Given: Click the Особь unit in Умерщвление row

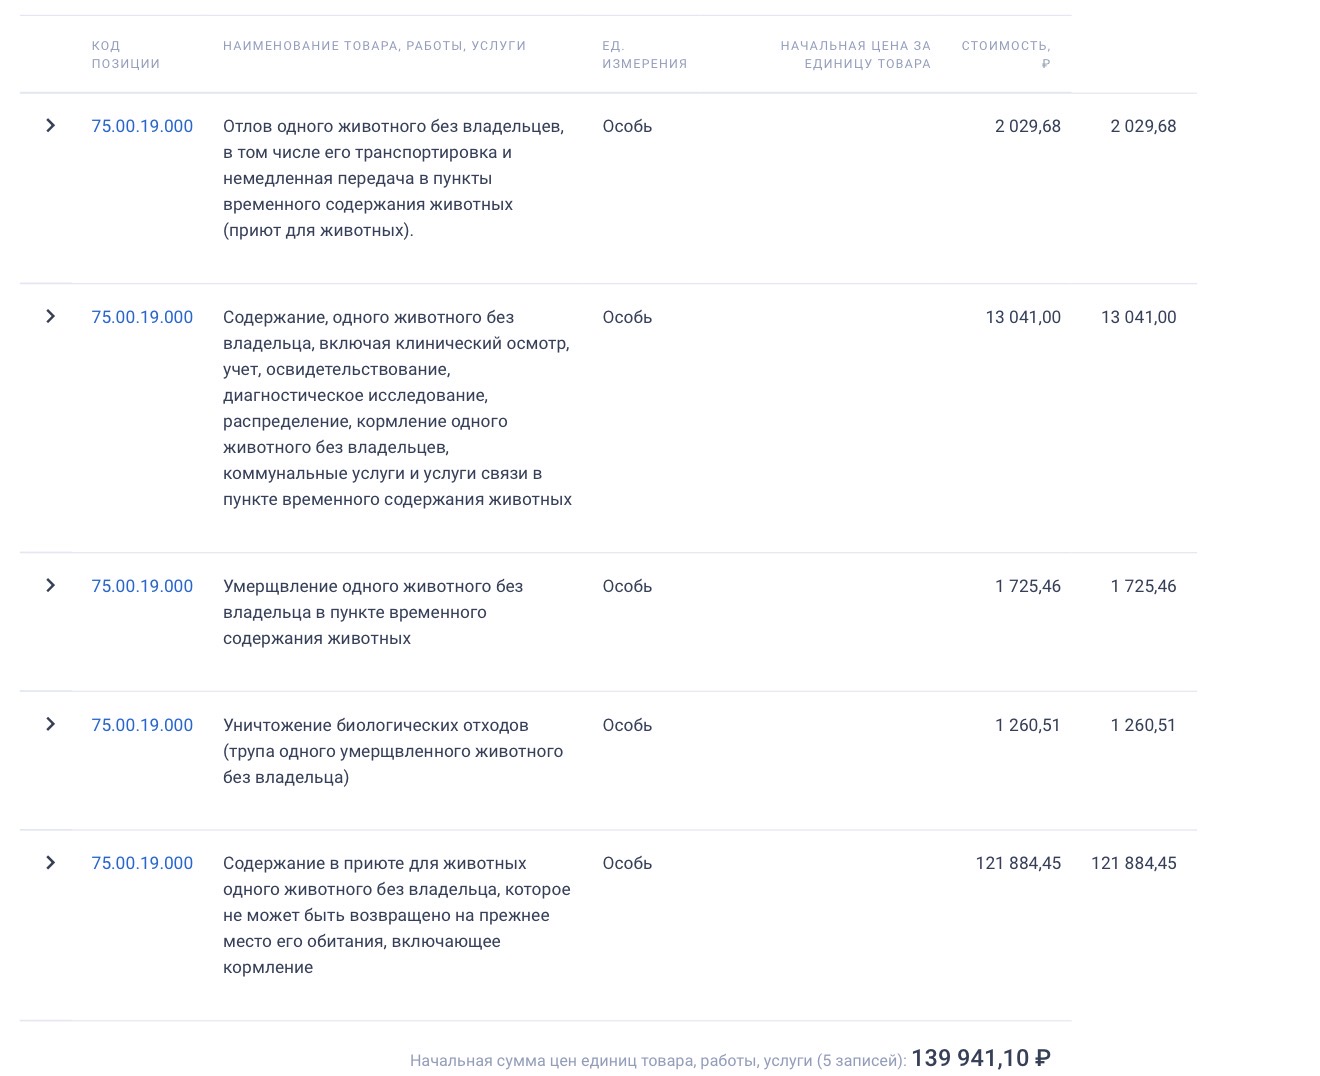Looking at the screenshot, I should [x=627, y=586].
